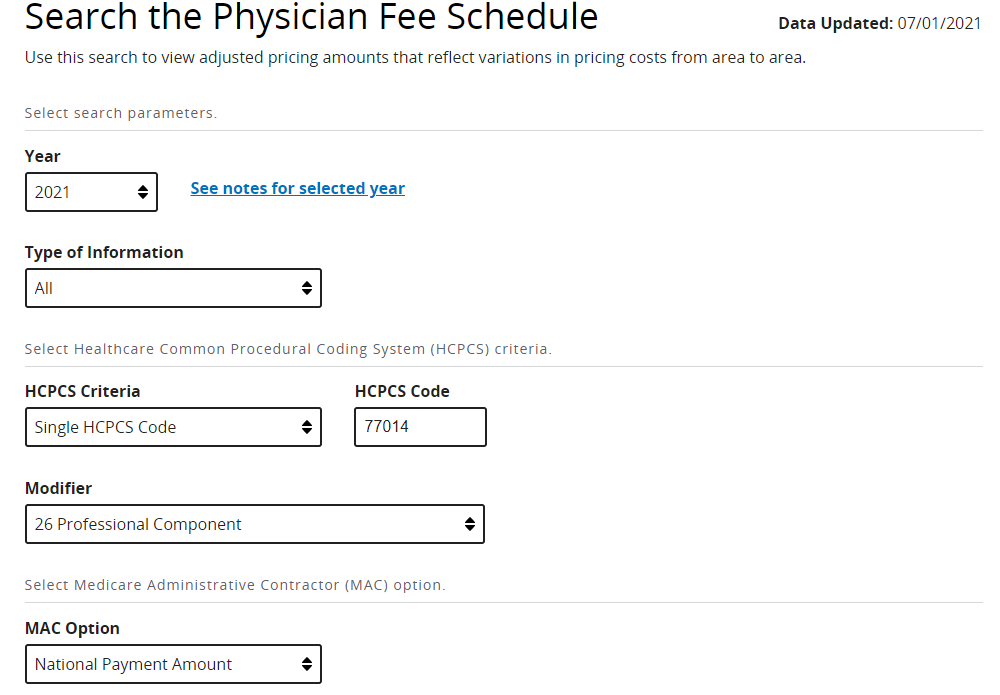
Task: Open the Modifier dropdown showing 26 Professional Component
Action: [240, 524]
